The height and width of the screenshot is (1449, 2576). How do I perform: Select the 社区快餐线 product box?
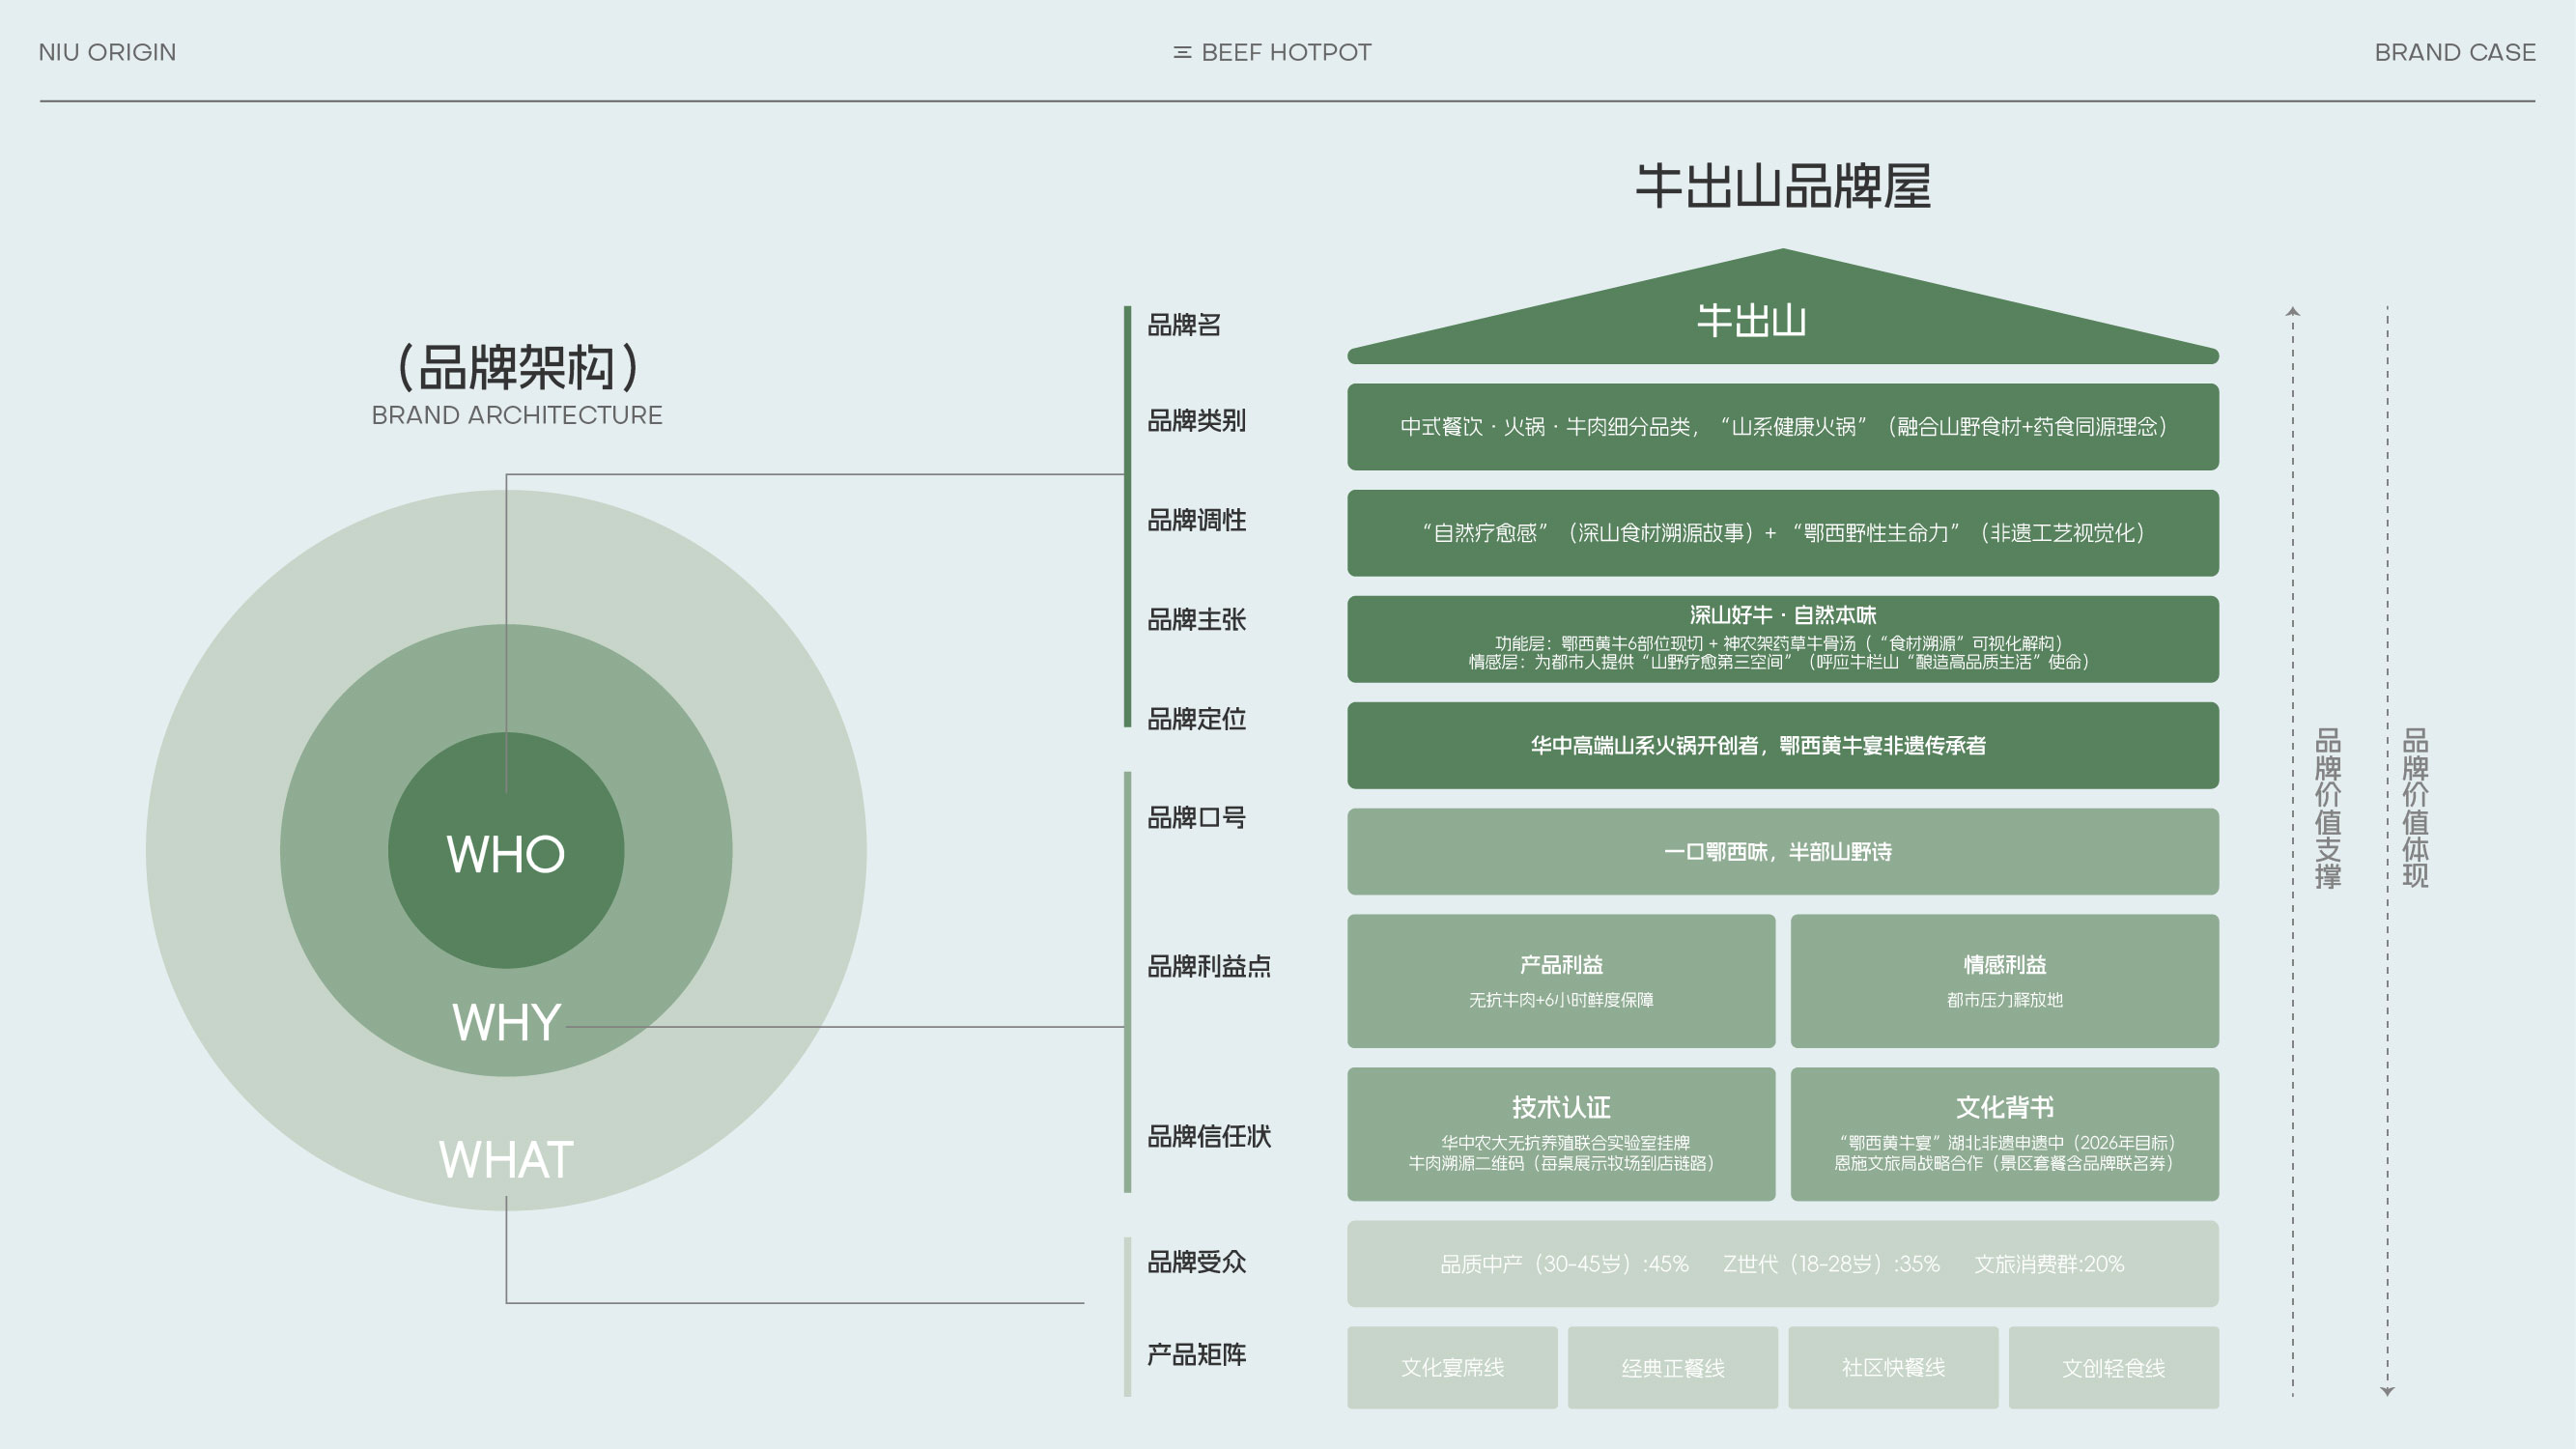(1893, 1367)
